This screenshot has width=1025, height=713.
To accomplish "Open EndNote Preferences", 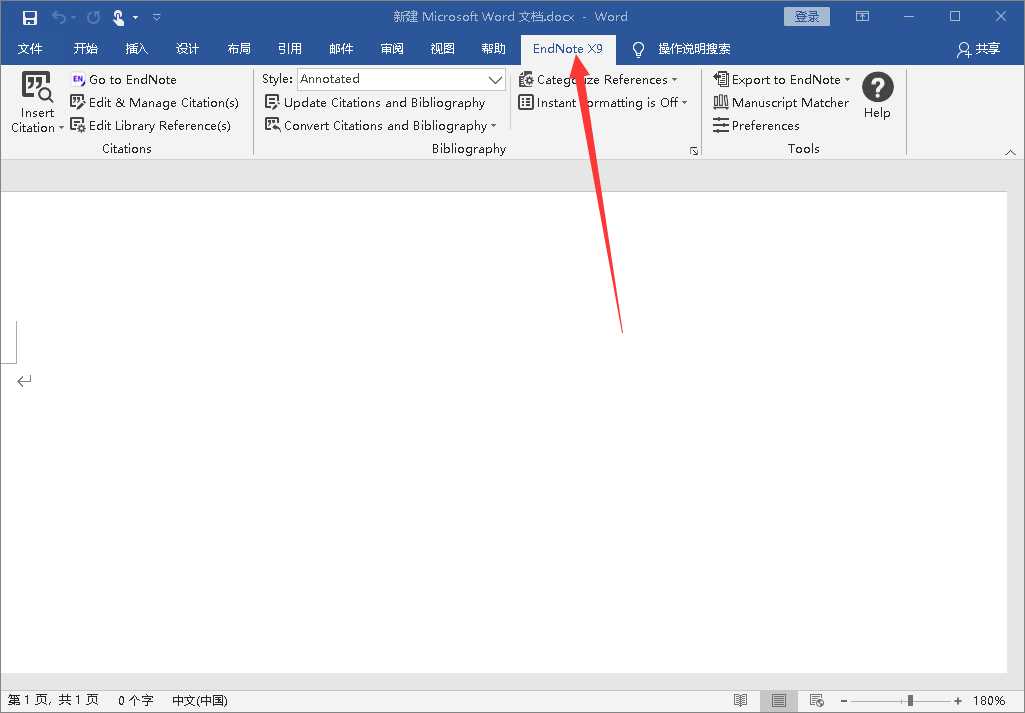I will pos(756,125).
